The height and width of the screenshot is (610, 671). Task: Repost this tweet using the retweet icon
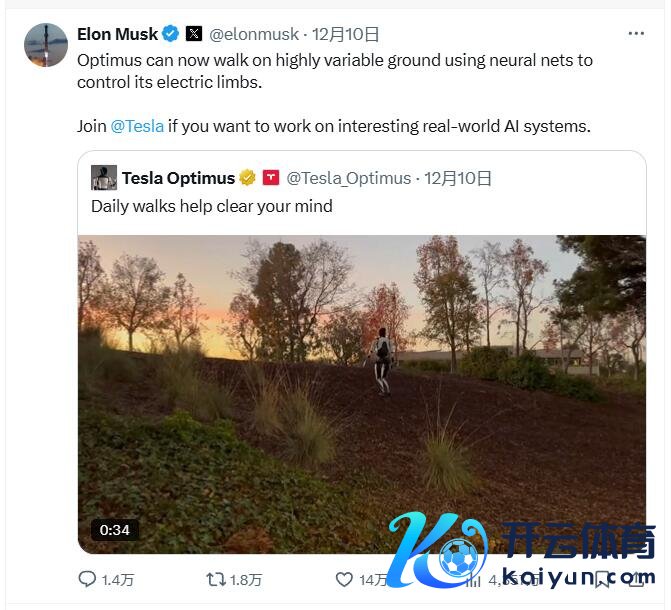215,579
